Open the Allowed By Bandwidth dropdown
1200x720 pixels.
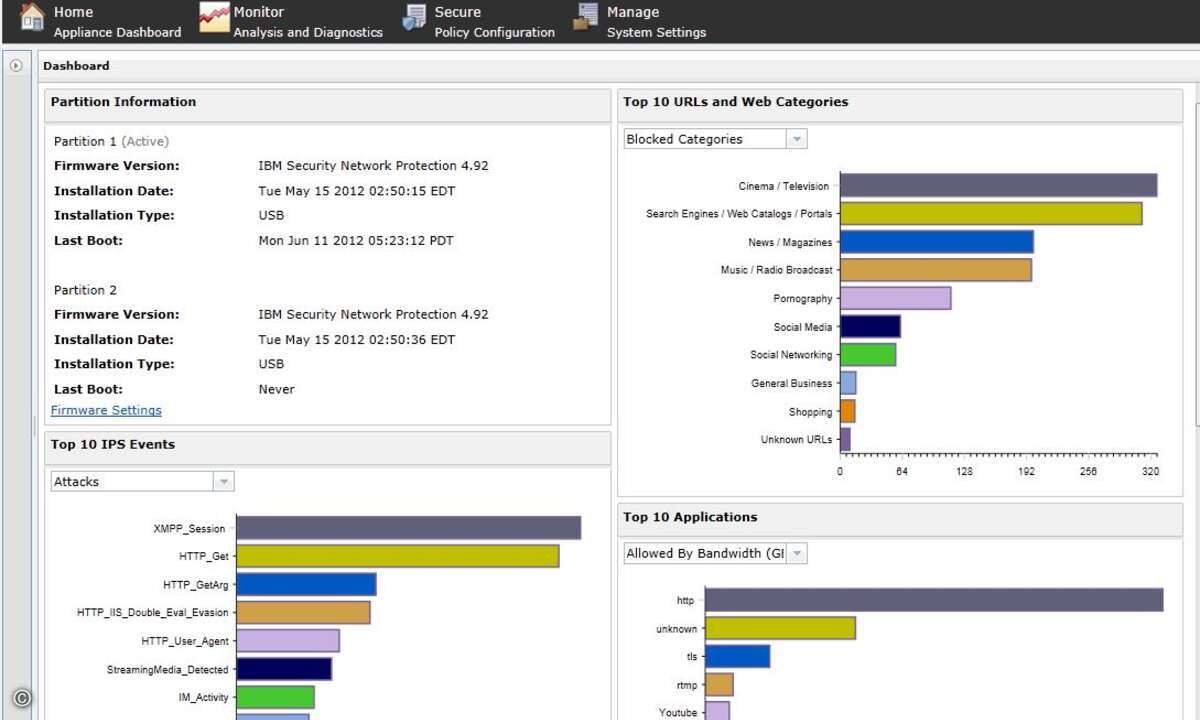(x=797, y=554)
